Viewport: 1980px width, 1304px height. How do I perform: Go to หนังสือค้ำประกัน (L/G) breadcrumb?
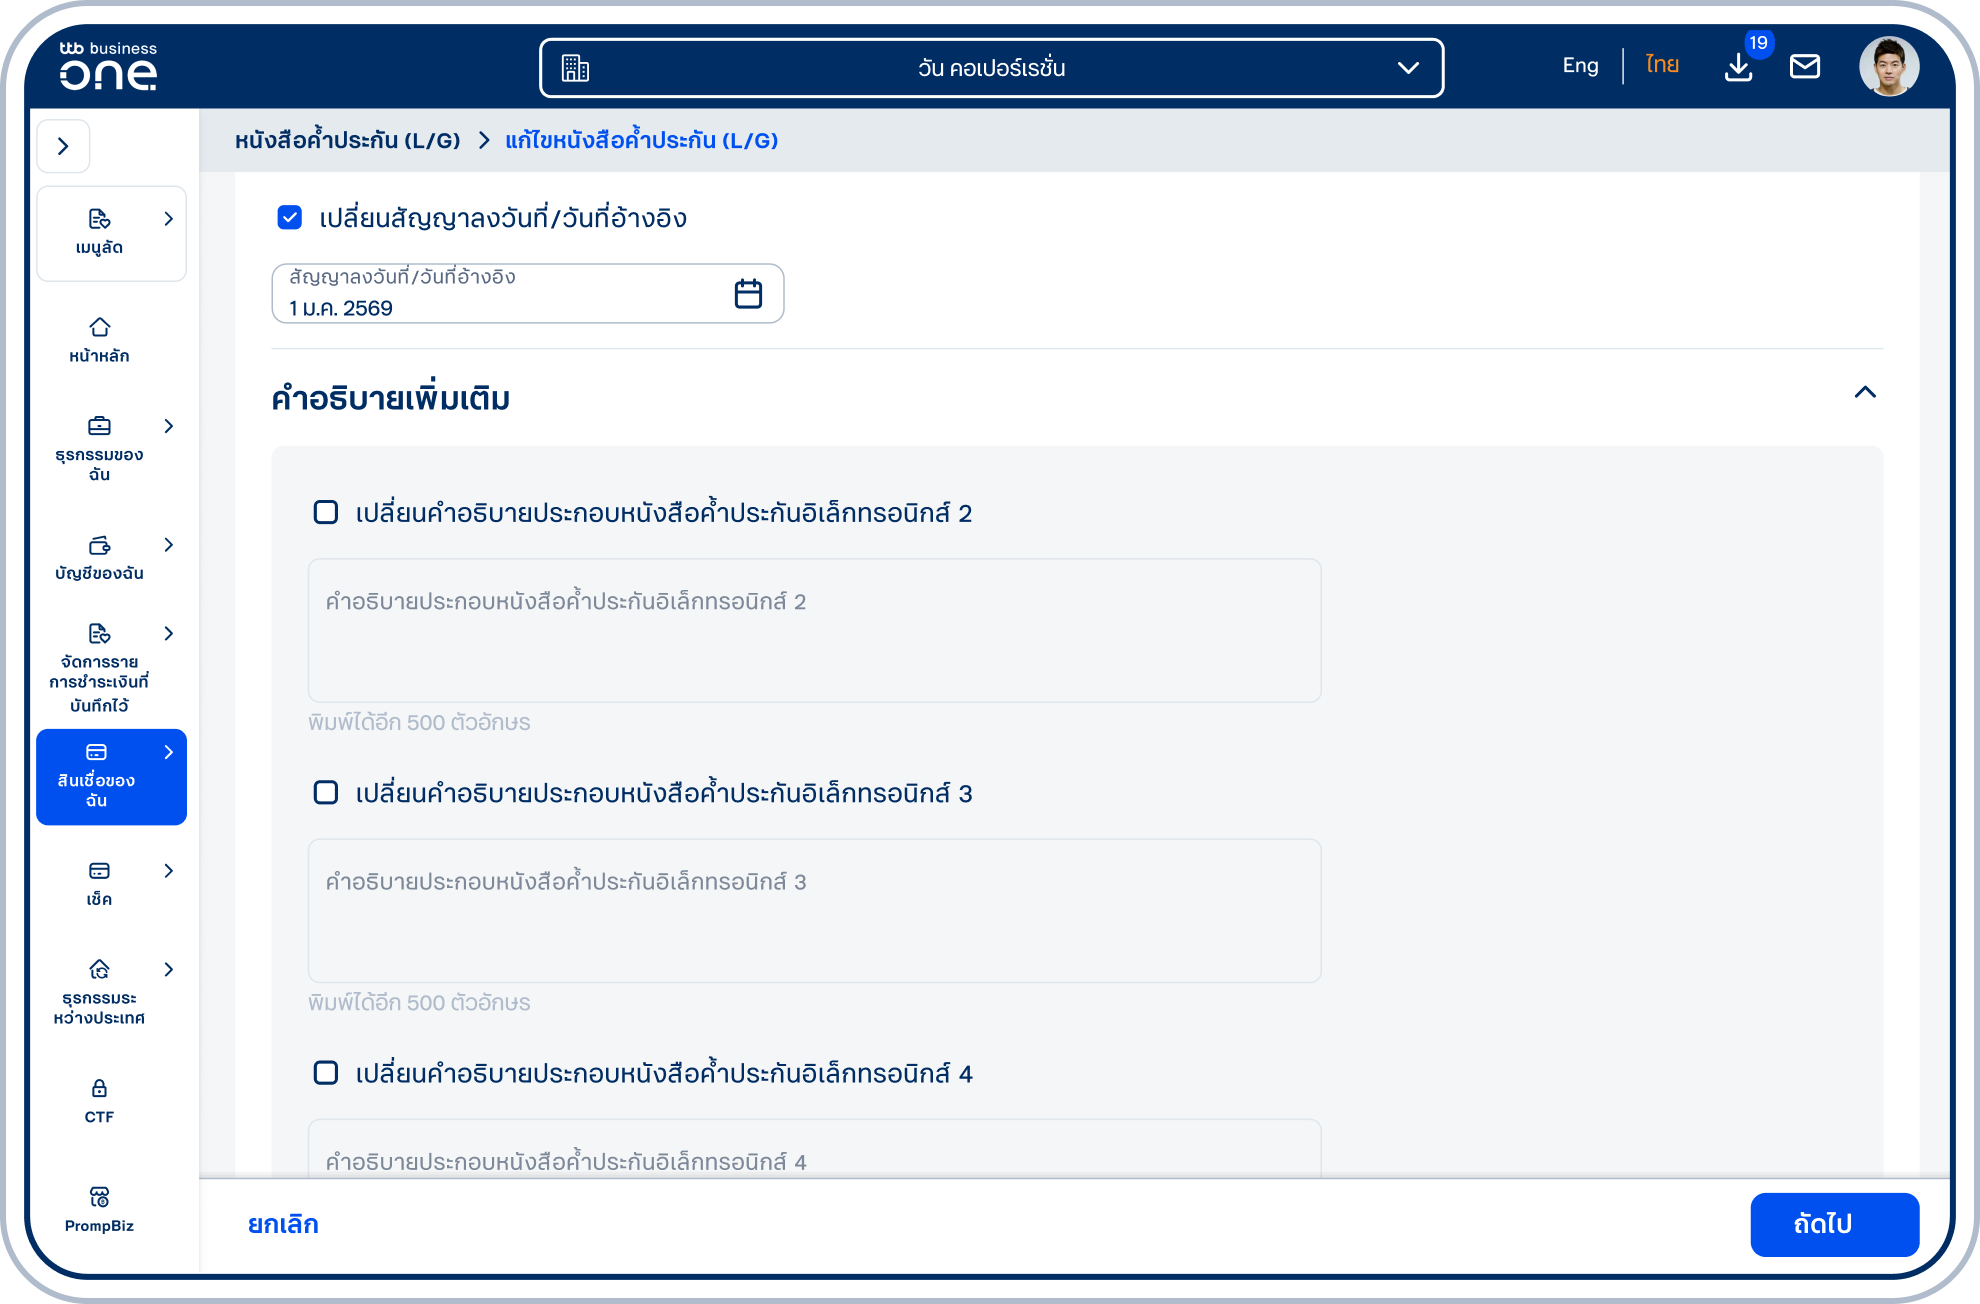click(x=347, y=140)
